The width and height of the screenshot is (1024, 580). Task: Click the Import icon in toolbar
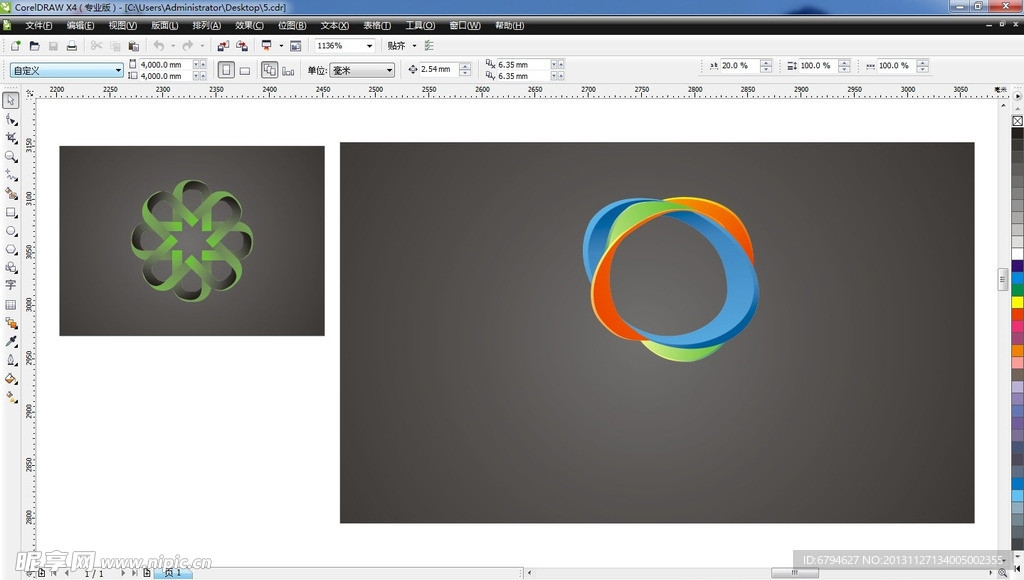click(223, 46)
